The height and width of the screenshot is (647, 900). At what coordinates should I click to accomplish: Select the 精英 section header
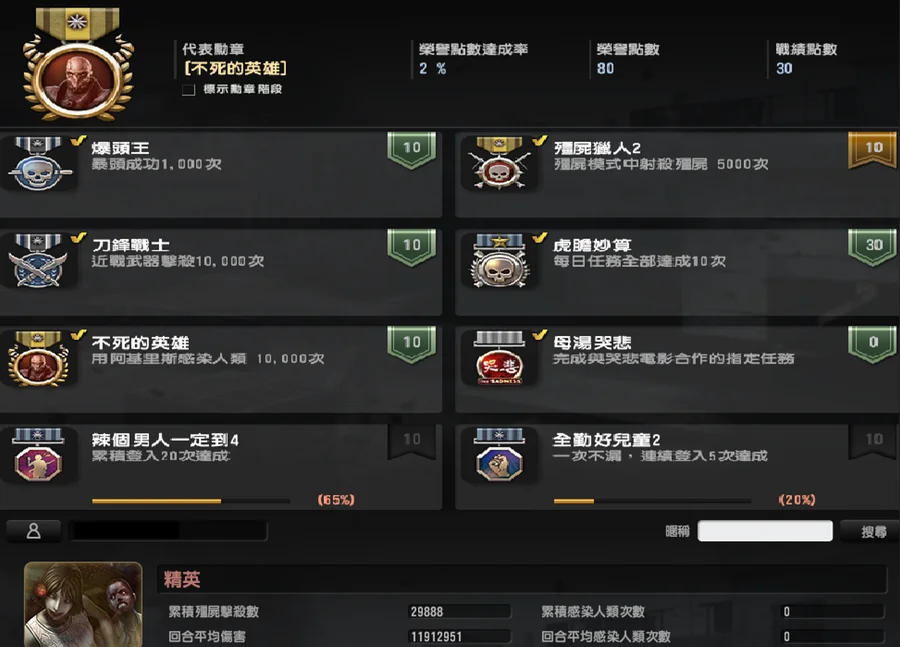coord(521,579)
